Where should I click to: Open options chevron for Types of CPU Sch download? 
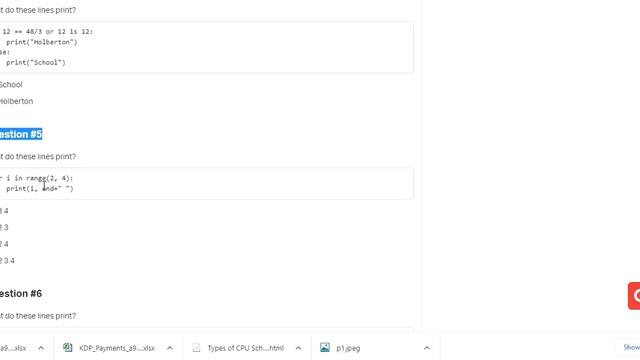coord(298,348)
